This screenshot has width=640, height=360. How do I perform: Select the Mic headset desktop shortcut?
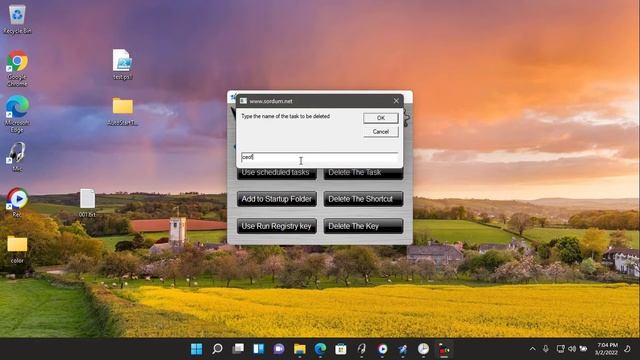point(17,156)
